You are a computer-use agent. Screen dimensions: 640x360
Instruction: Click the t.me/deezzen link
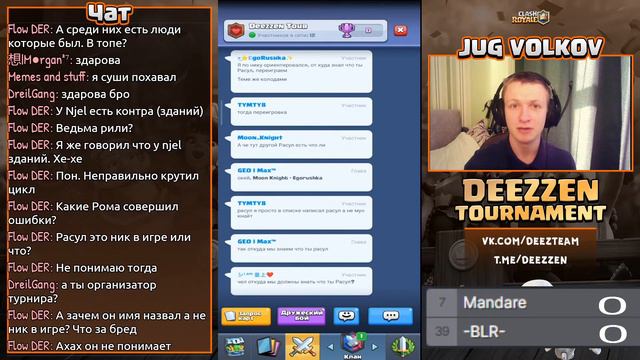530,260
